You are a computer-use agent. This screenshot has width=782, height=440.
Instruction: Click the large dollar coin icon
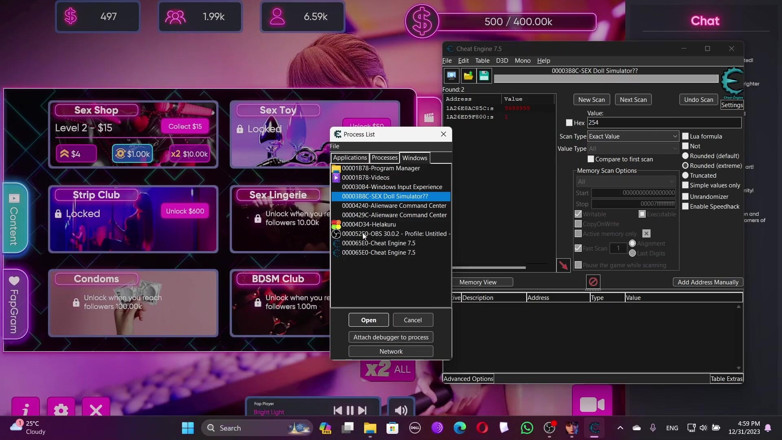[421, 21]
